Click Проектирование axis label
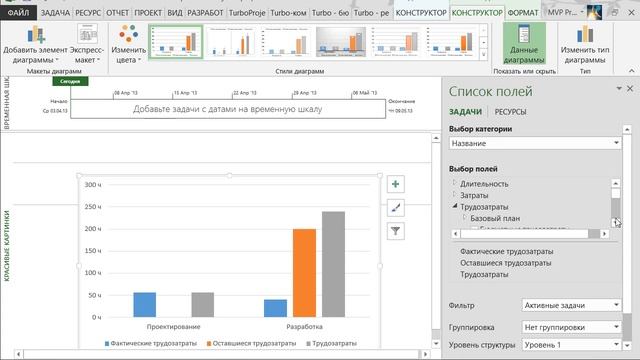Viewport: 640px width, 360px height. tap(173, 327)
